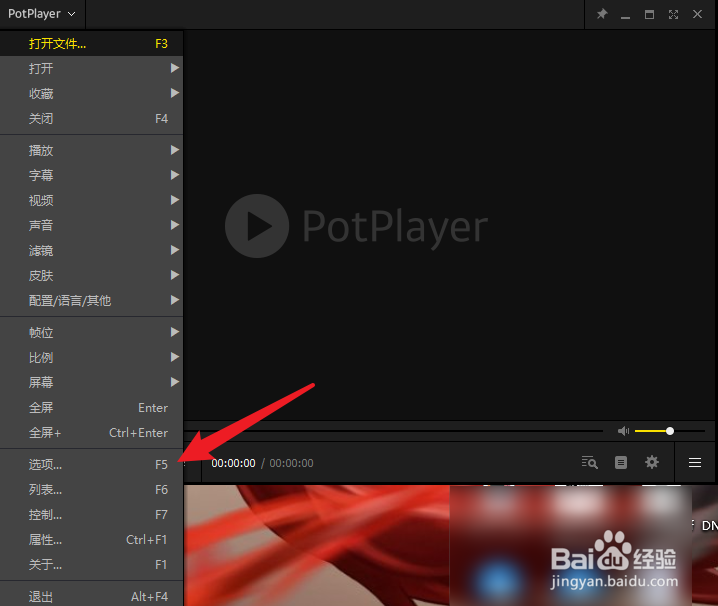Click the PotPlayer play logo in the video area
718x606 pixels.
(x=257, y=226)
